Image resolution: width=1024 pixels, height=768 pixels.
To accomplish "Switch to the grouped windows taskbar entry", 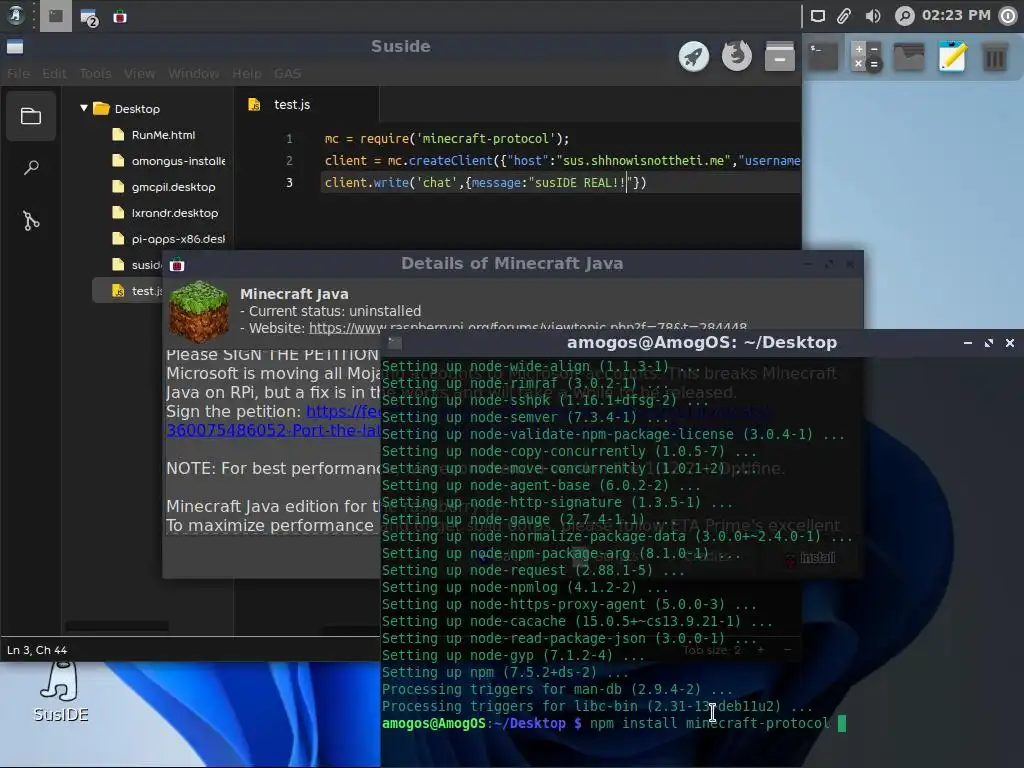I will (89, 17).
